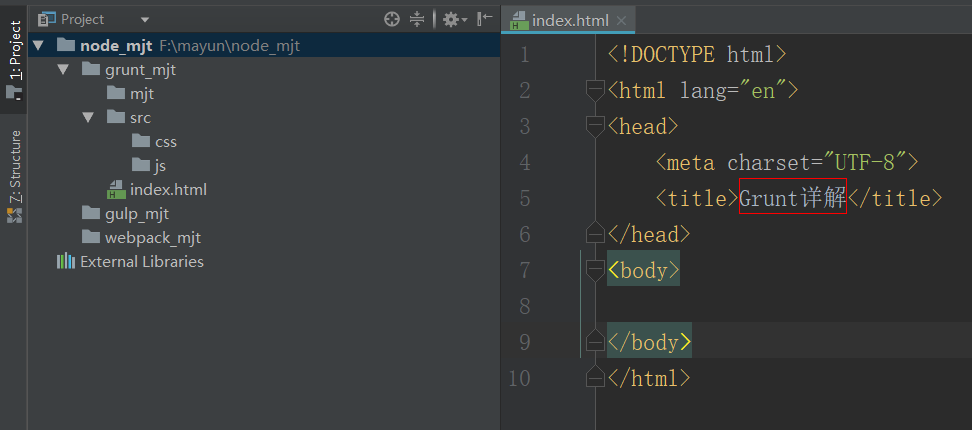Toggle code folding at html tag line 2
The height and width of the screenshot is (430, 972).
595,91
